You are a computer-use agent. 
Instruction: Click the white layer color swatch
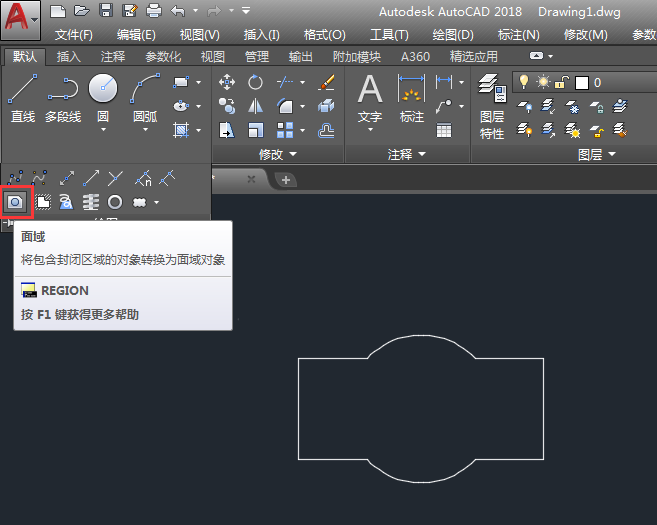[x=581, y=82]
